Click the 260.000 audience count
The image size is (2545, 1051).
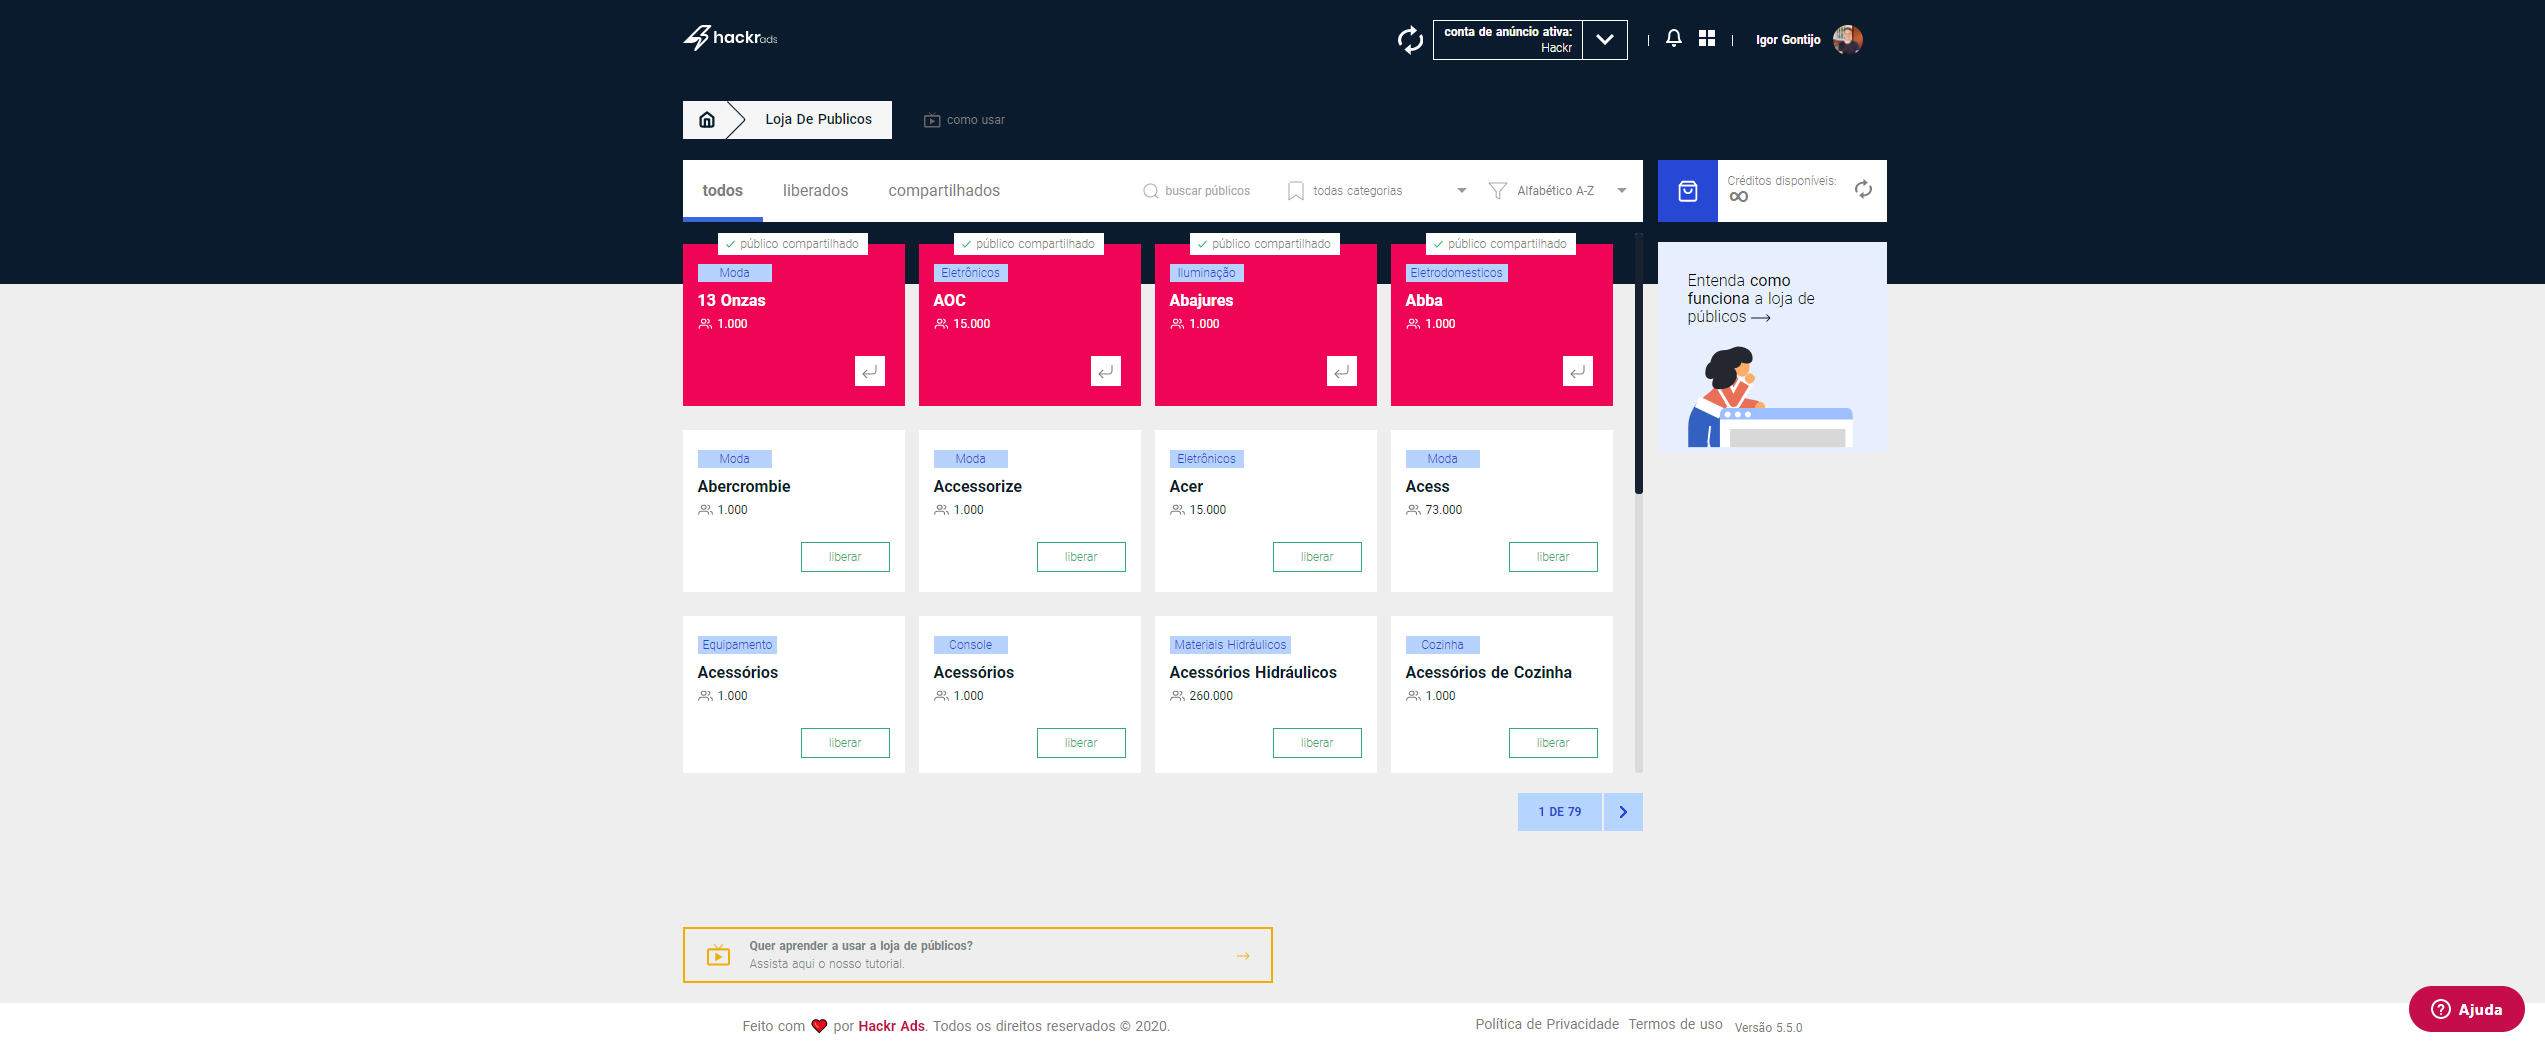tap(1211, 696)
